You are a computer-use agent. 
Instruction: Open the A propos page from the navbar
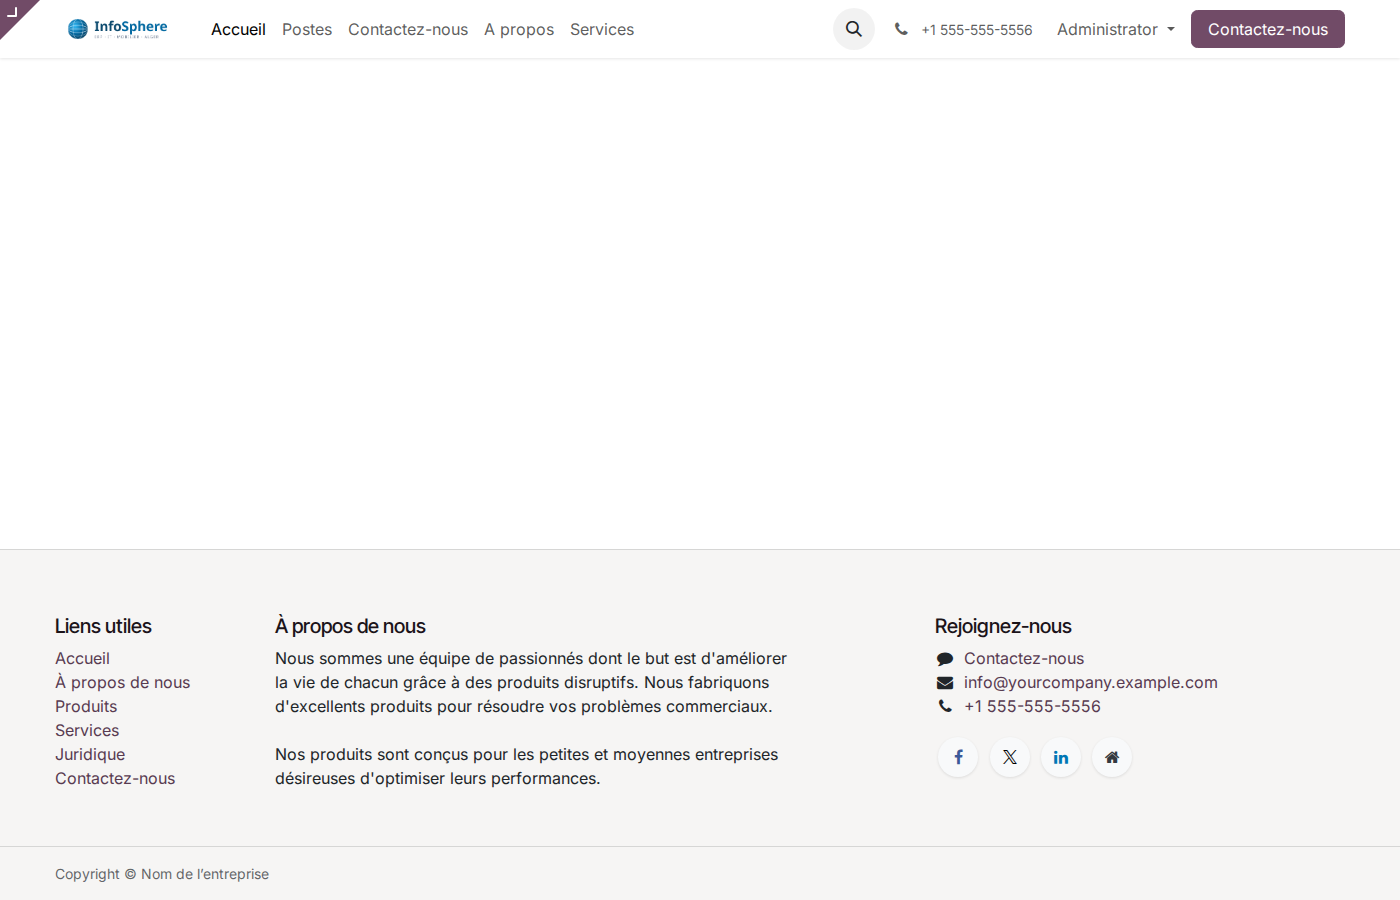[x=519, y=29]
